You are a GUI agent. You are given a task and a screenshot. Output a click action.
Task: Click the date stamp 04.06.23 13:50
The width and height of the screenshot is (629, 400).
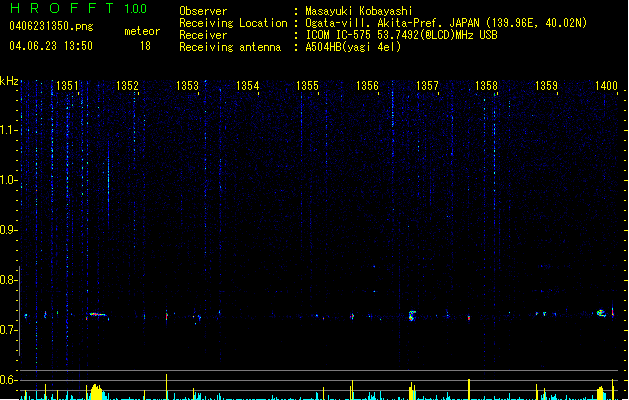pos(51,46)
